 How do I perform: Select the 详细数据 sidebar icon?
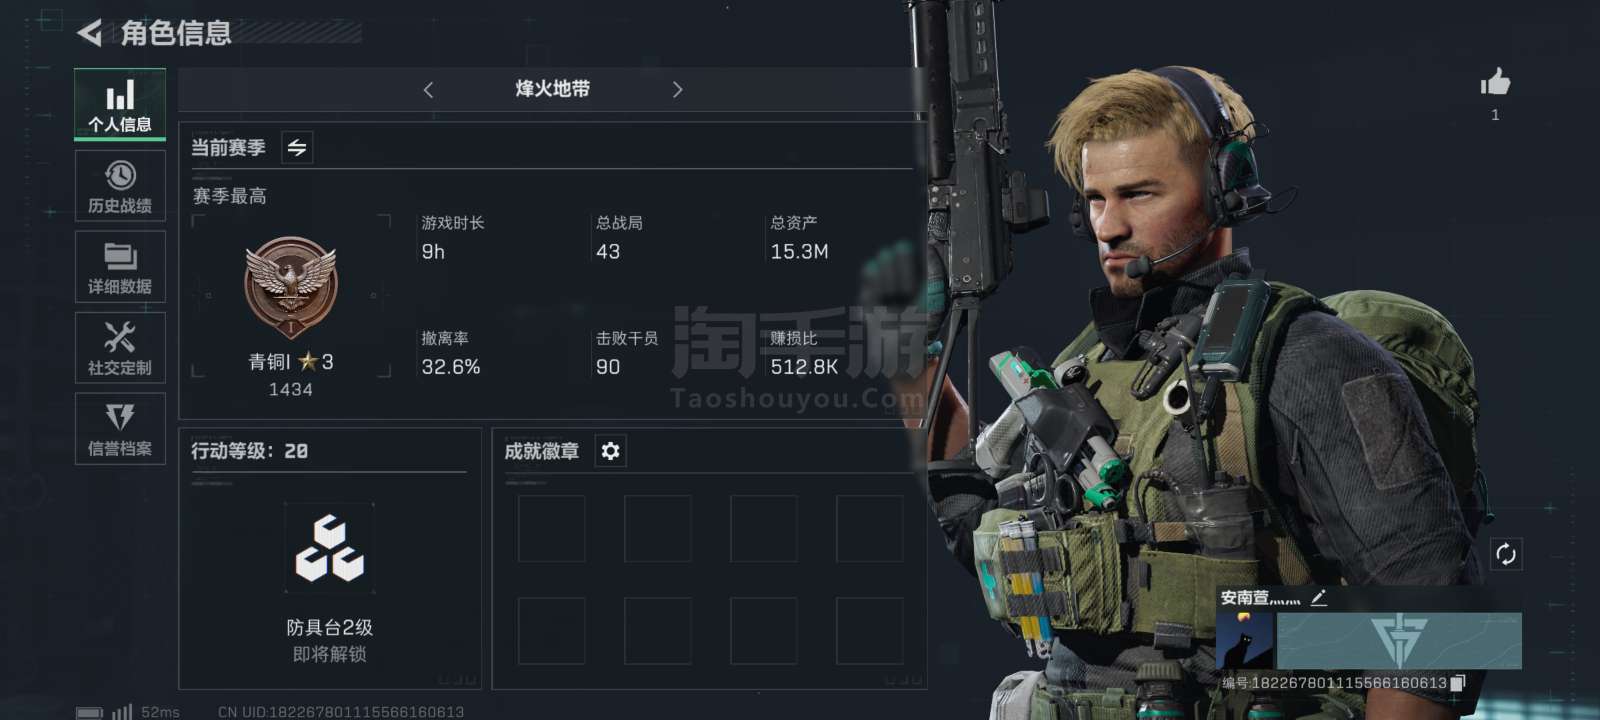pyautogui.click(x=120, y=267)
